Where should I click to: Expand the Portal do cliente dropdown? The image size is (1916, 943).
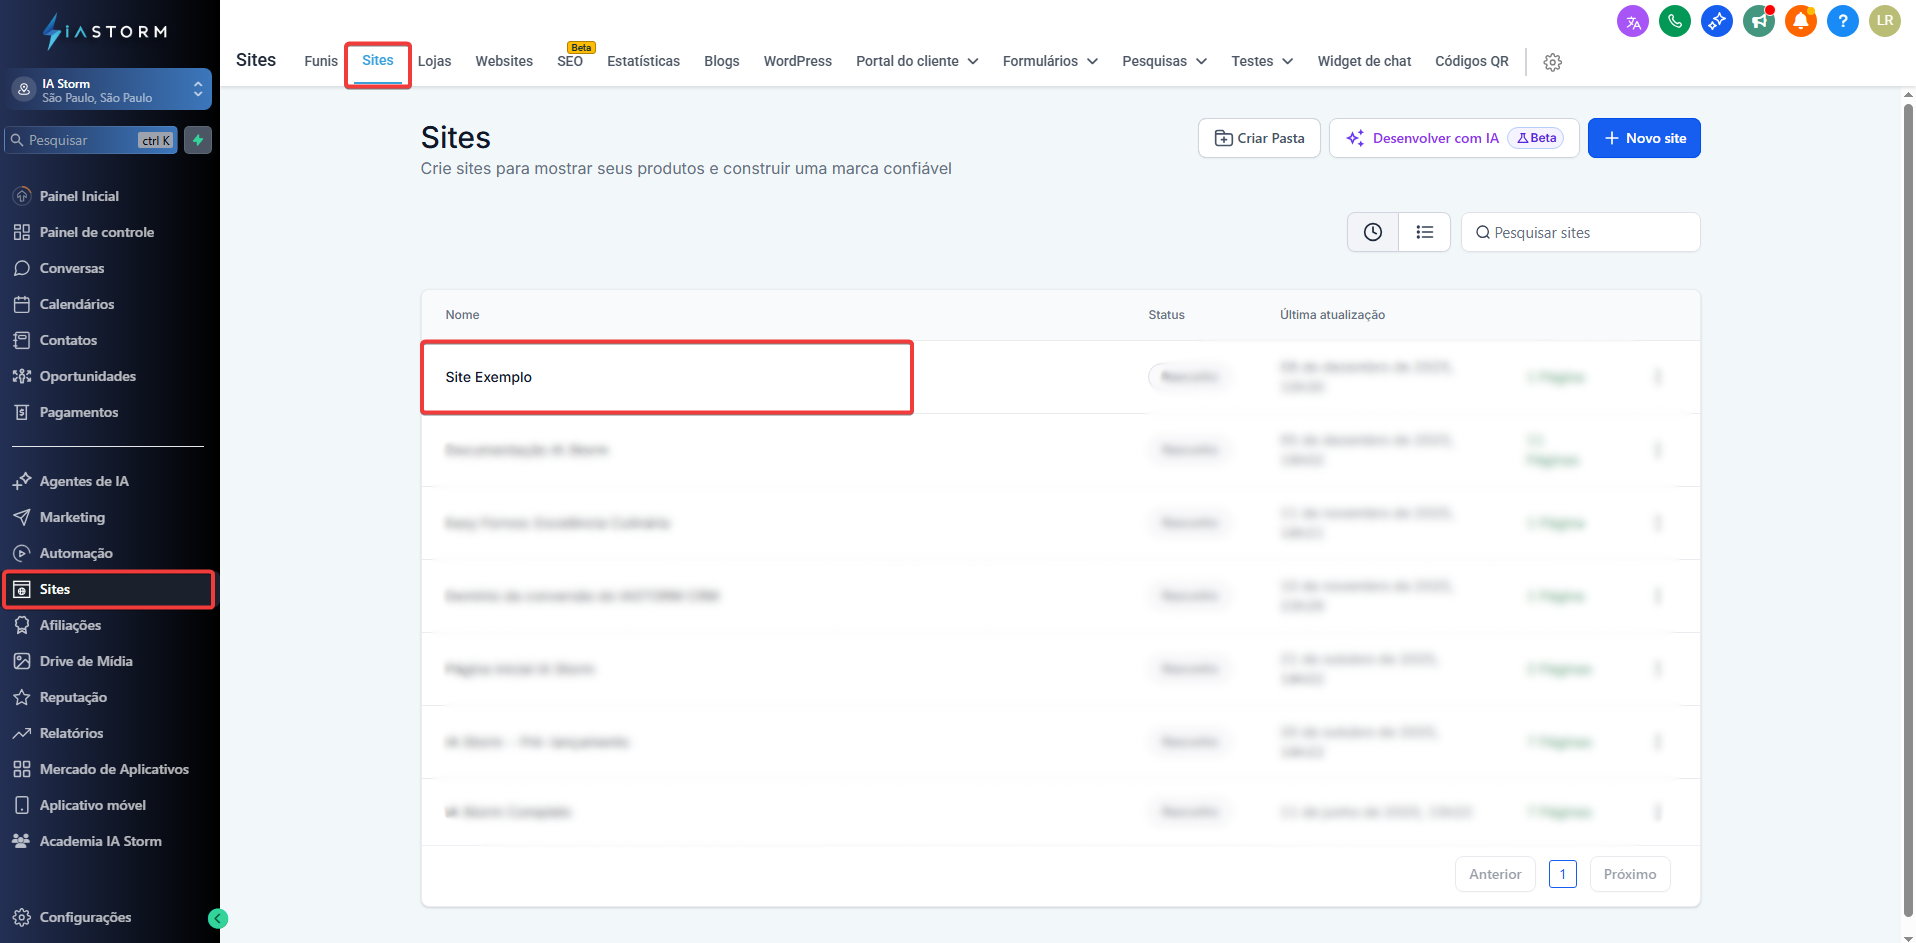click(916, 61)
